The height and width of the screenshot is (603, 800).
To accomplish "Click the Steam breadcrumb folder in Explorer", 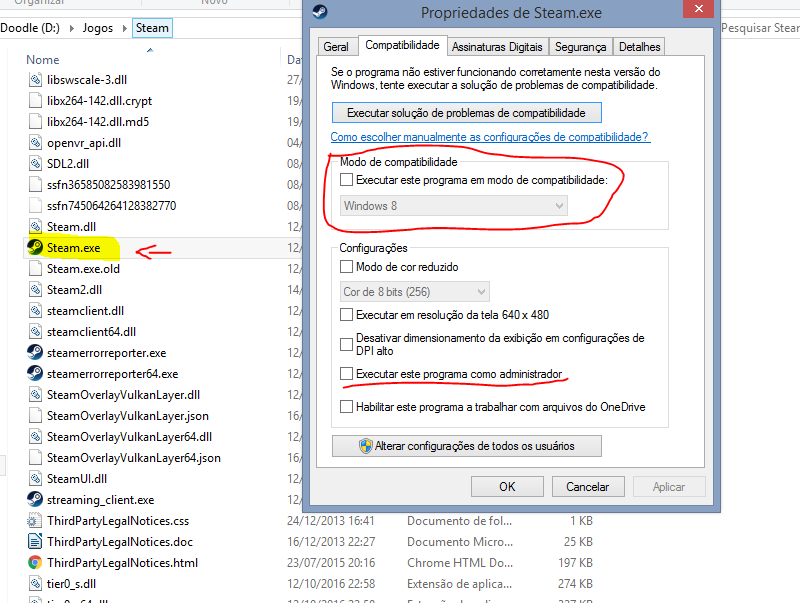I will point(152,28).
